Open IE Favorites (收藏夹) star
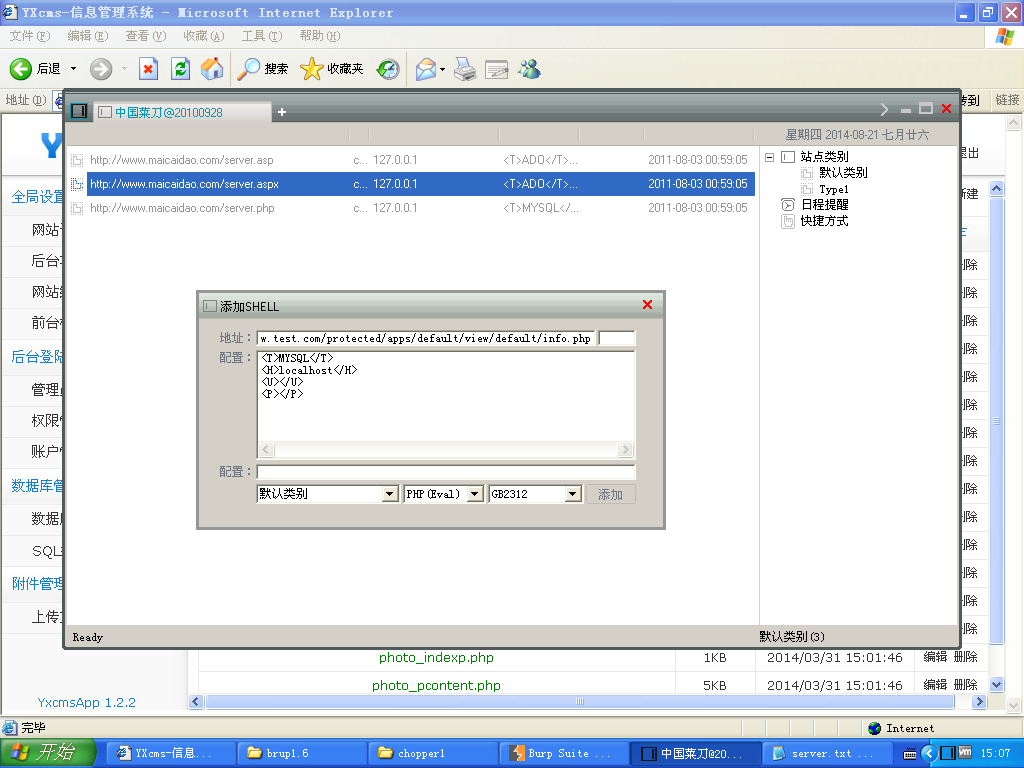Viewport: 1024px width, 768px height. click(x=332, y=69)
